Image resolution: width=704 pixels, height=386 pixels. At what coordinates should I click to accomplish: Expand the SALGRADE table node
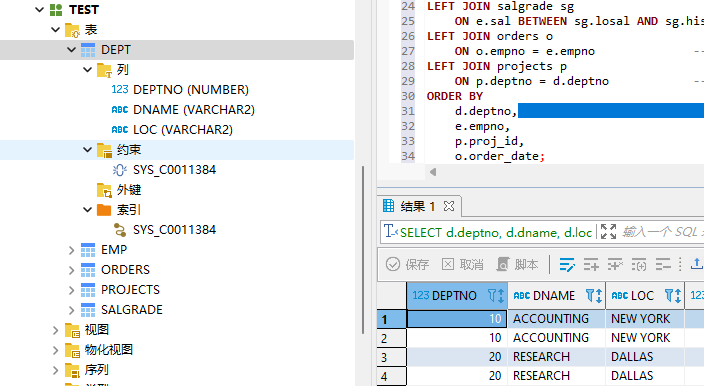point(71,310)
